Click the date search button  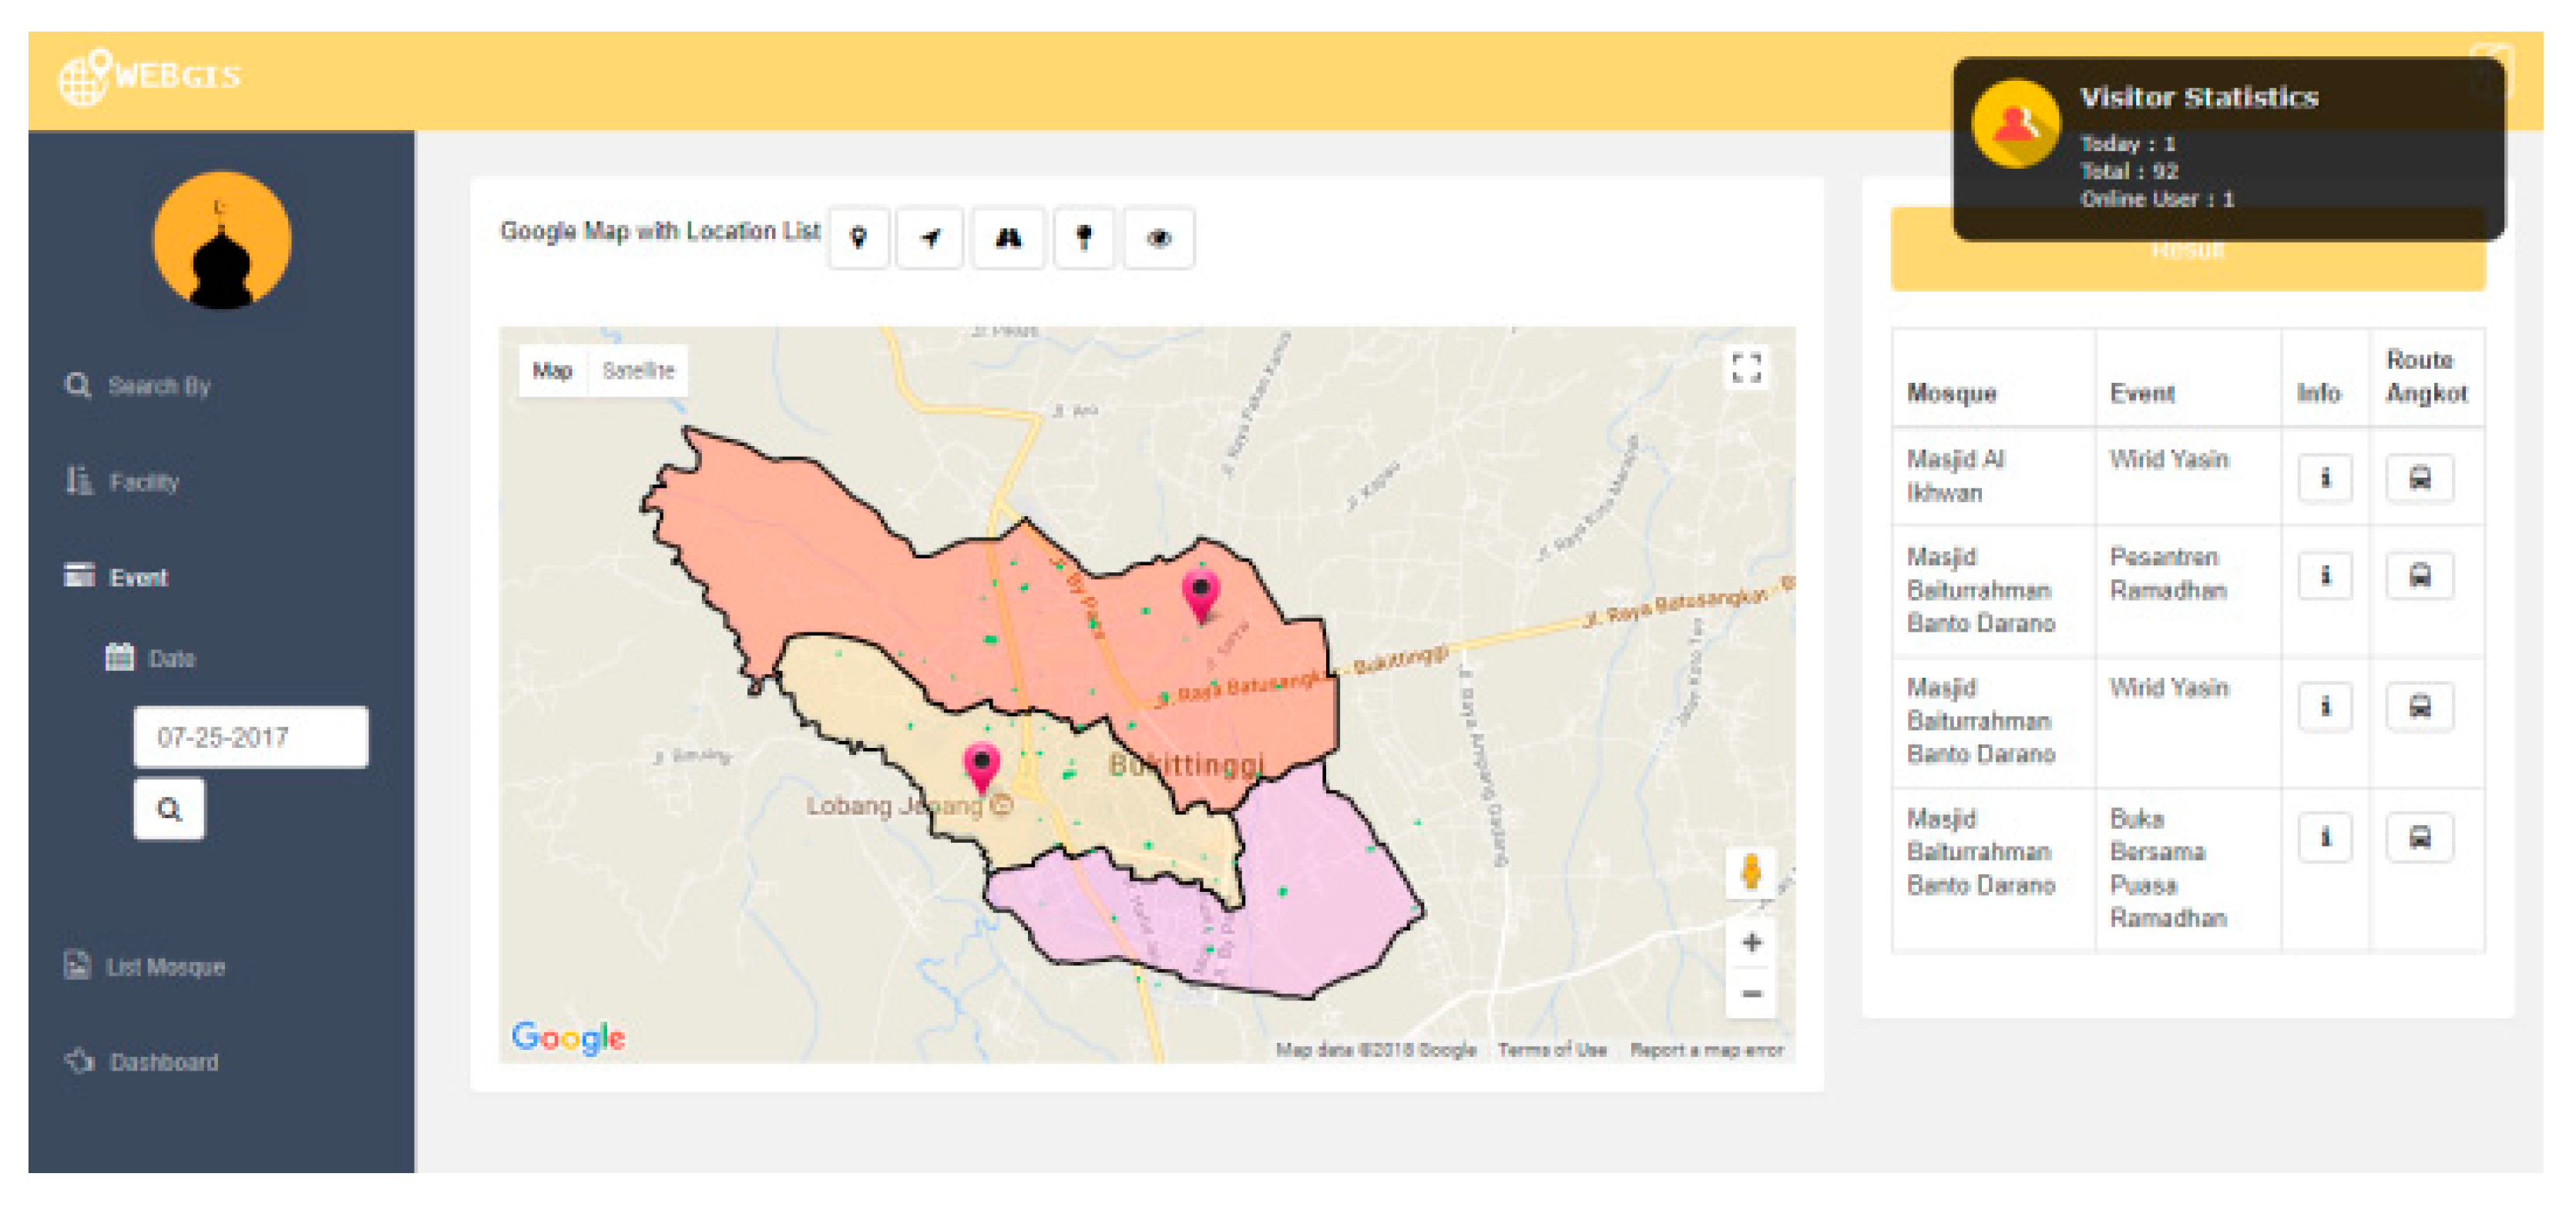click(169, 809)
